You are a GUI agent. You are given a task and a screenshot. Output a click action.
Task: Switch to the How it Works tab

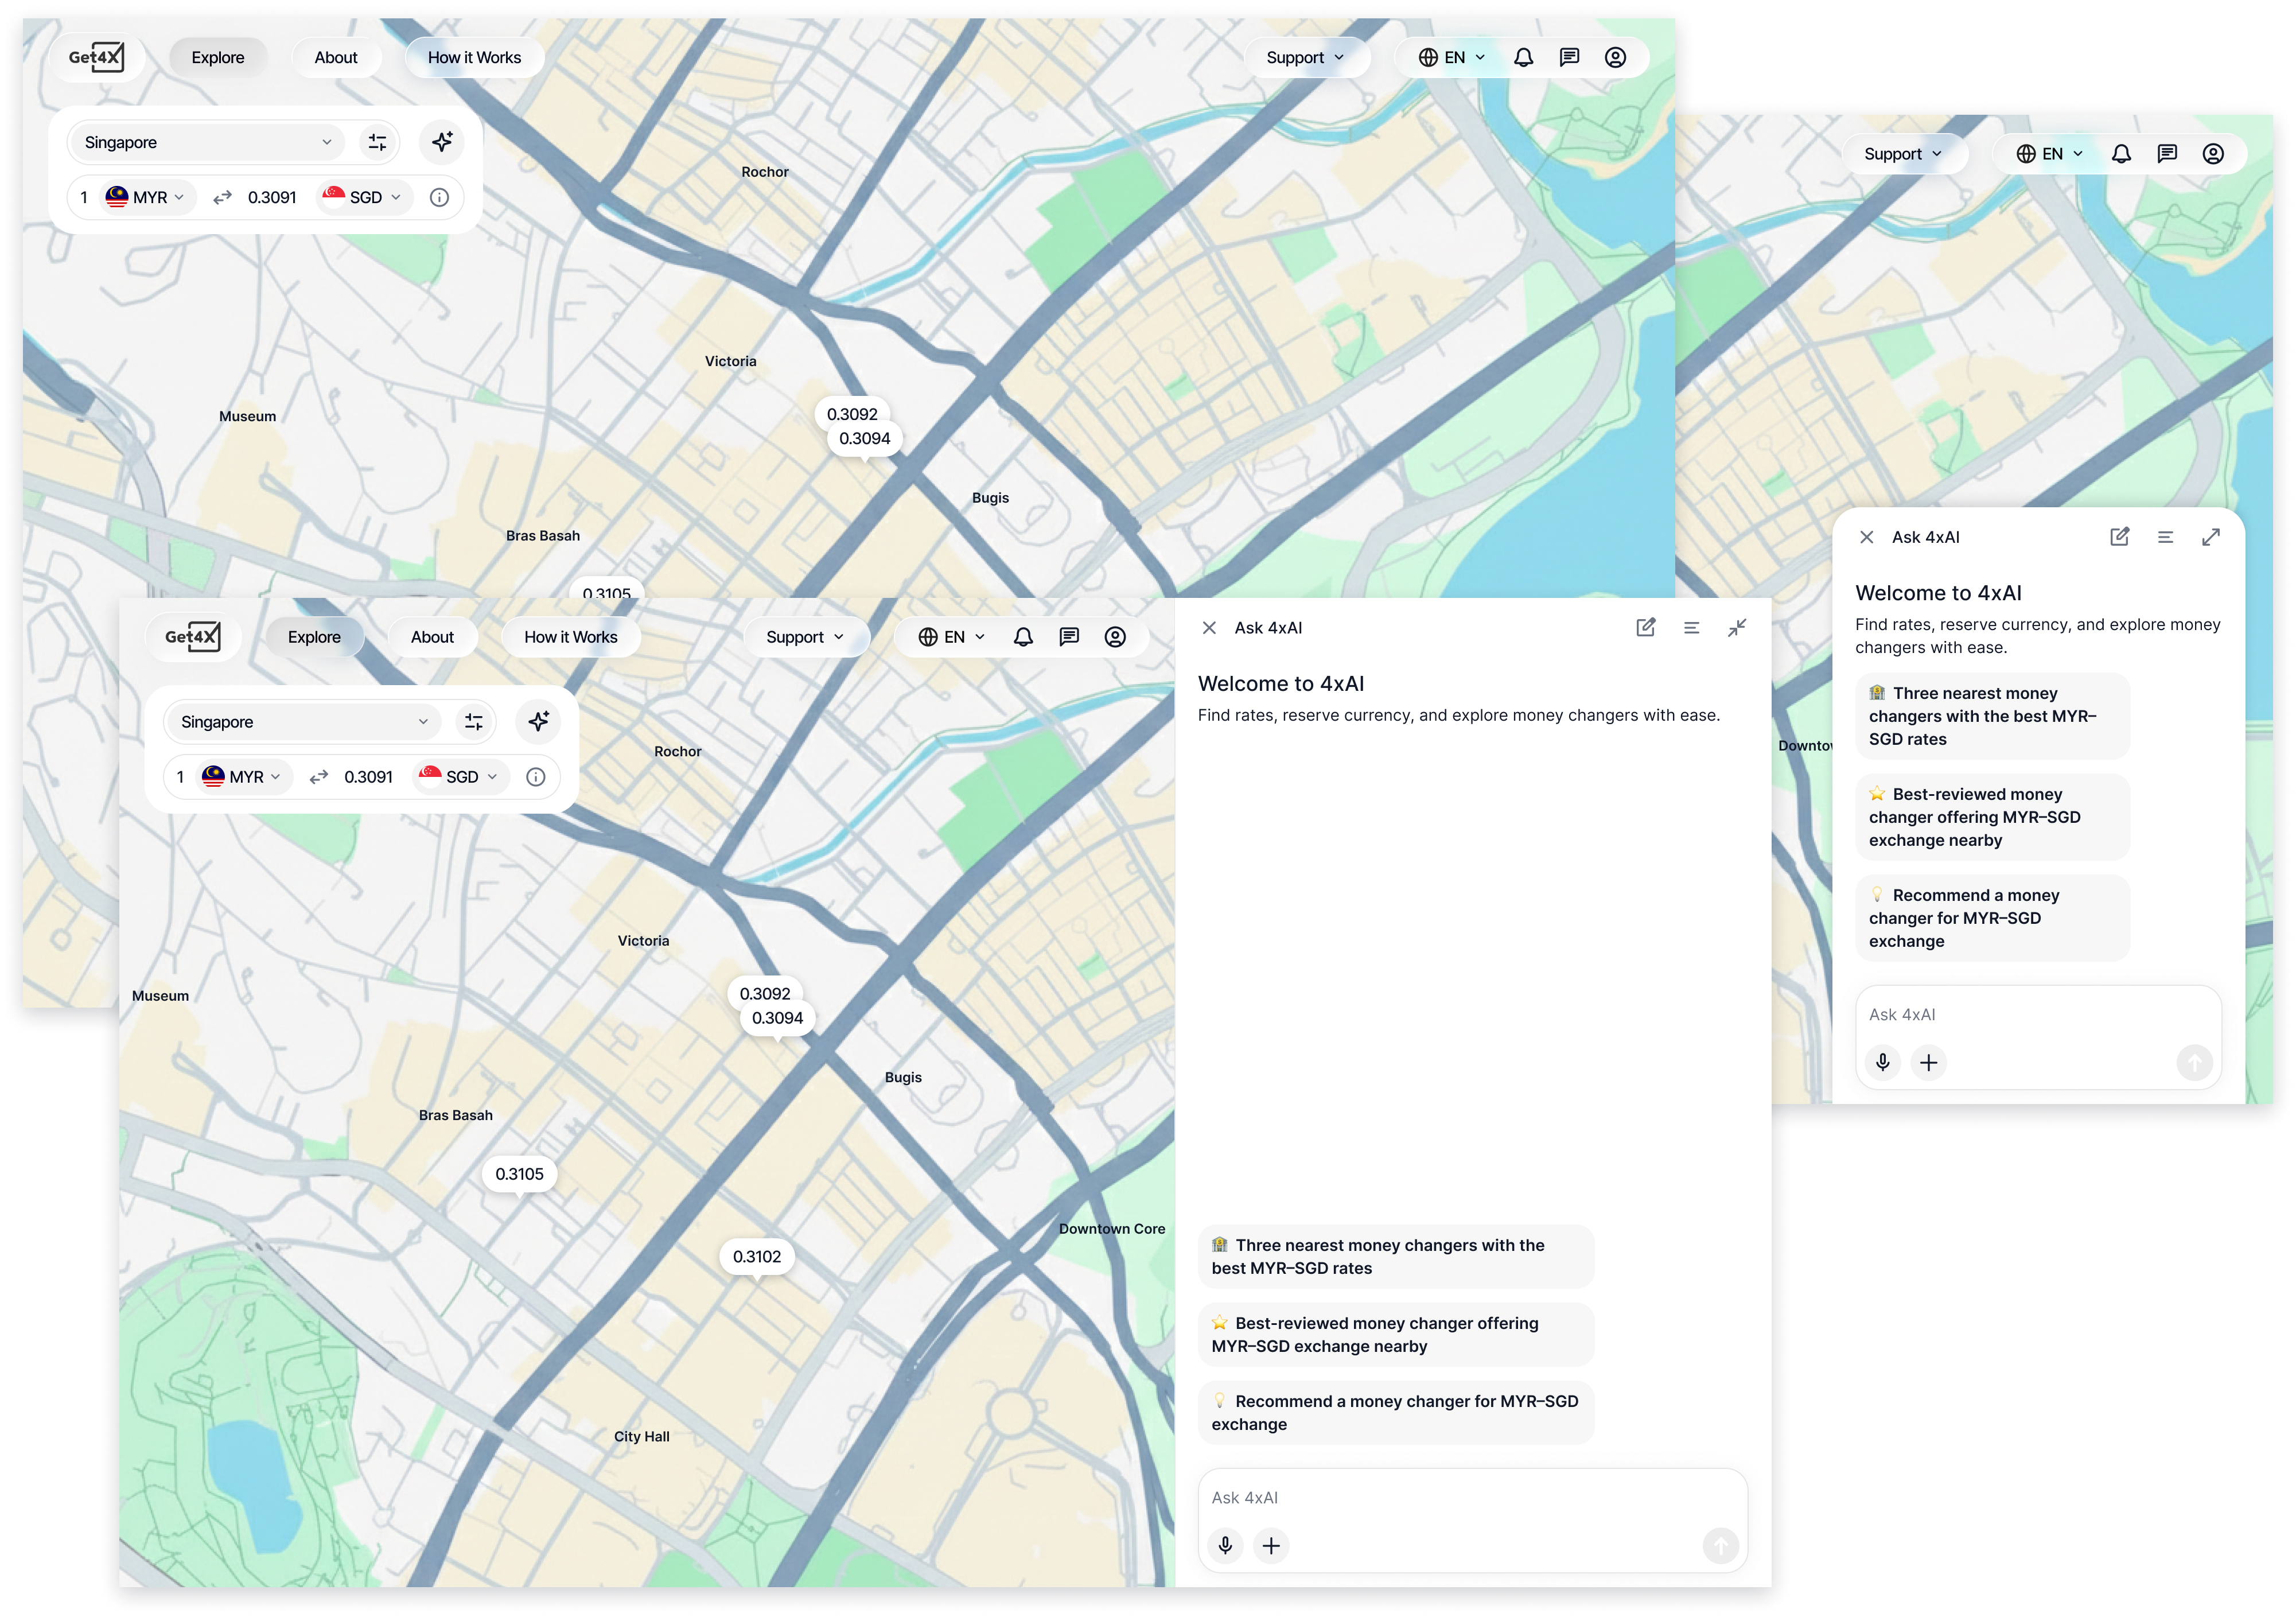click(570, 636)
